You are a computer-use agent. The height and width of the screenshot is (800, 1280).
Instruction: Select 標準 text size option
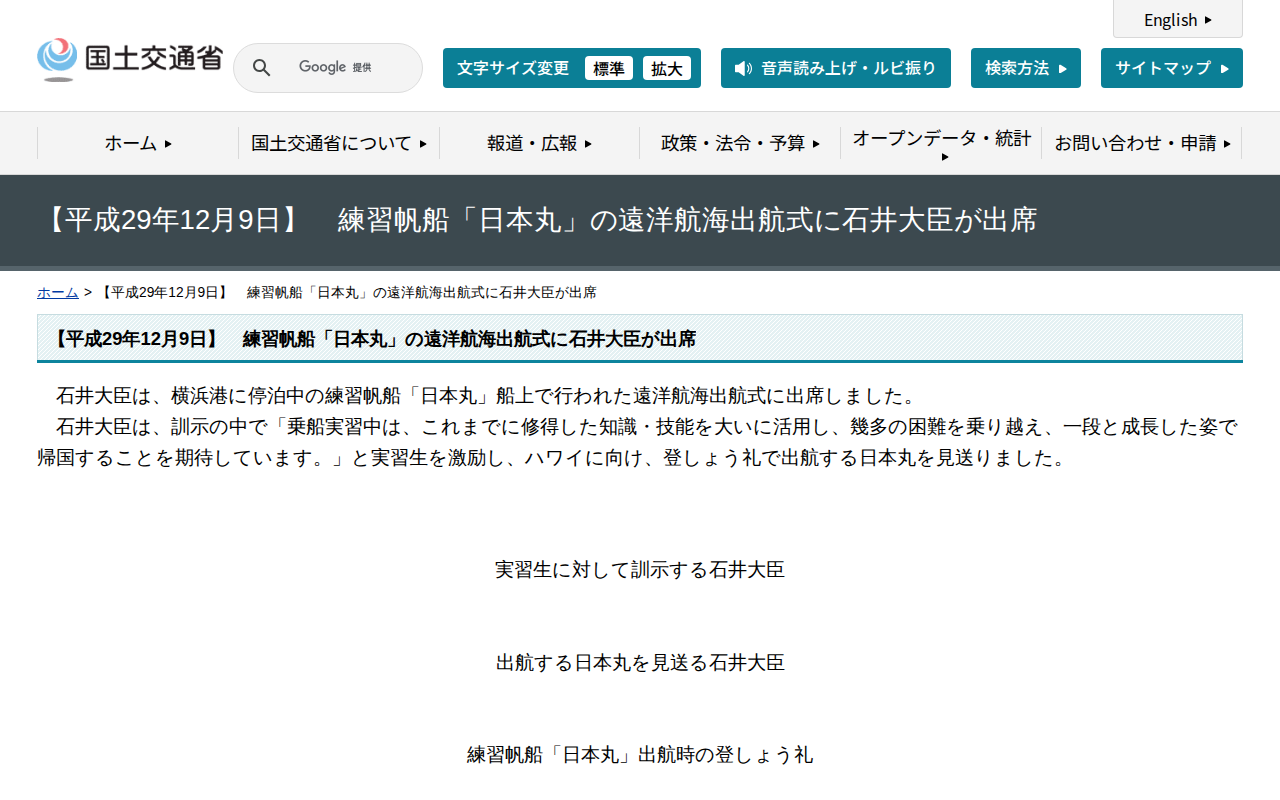tap(608, 68)
